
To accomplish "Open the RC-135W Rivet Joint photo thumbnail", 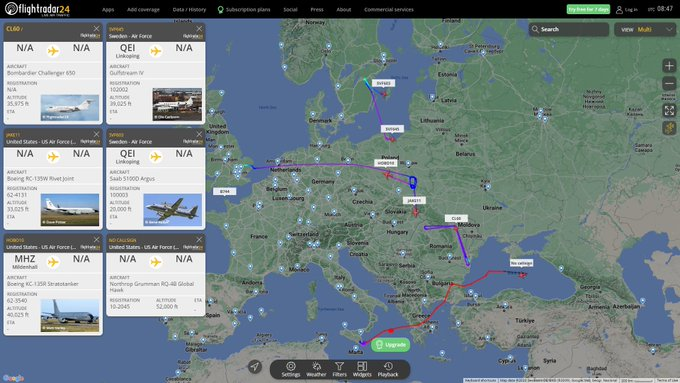I will [x=70, y=210].
